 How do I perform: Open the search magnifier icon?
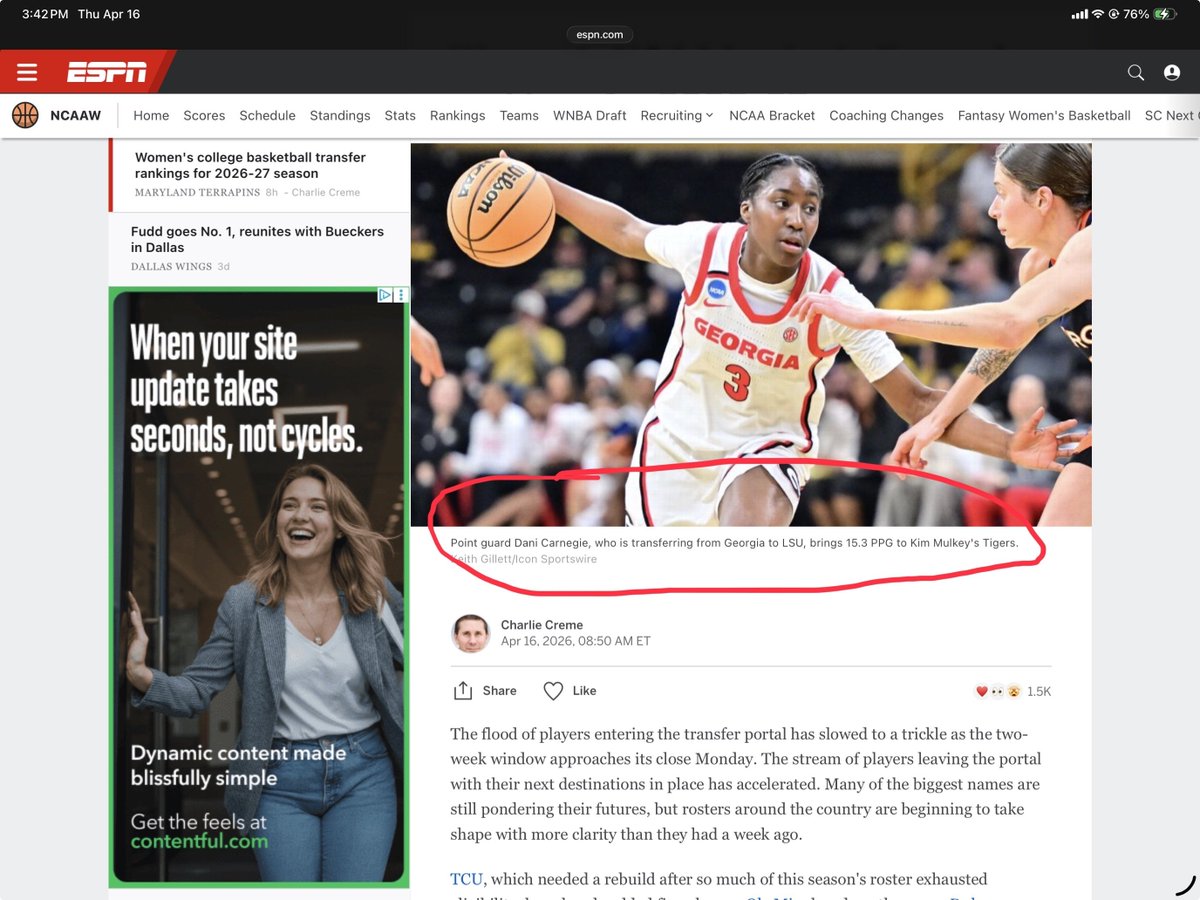pos(1136,72)
